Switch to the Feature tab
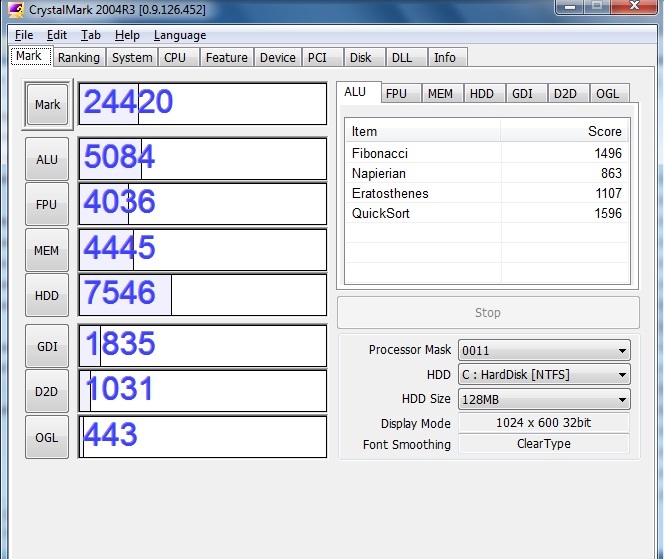This screenshot has height=559, width=664. [227, 58]
